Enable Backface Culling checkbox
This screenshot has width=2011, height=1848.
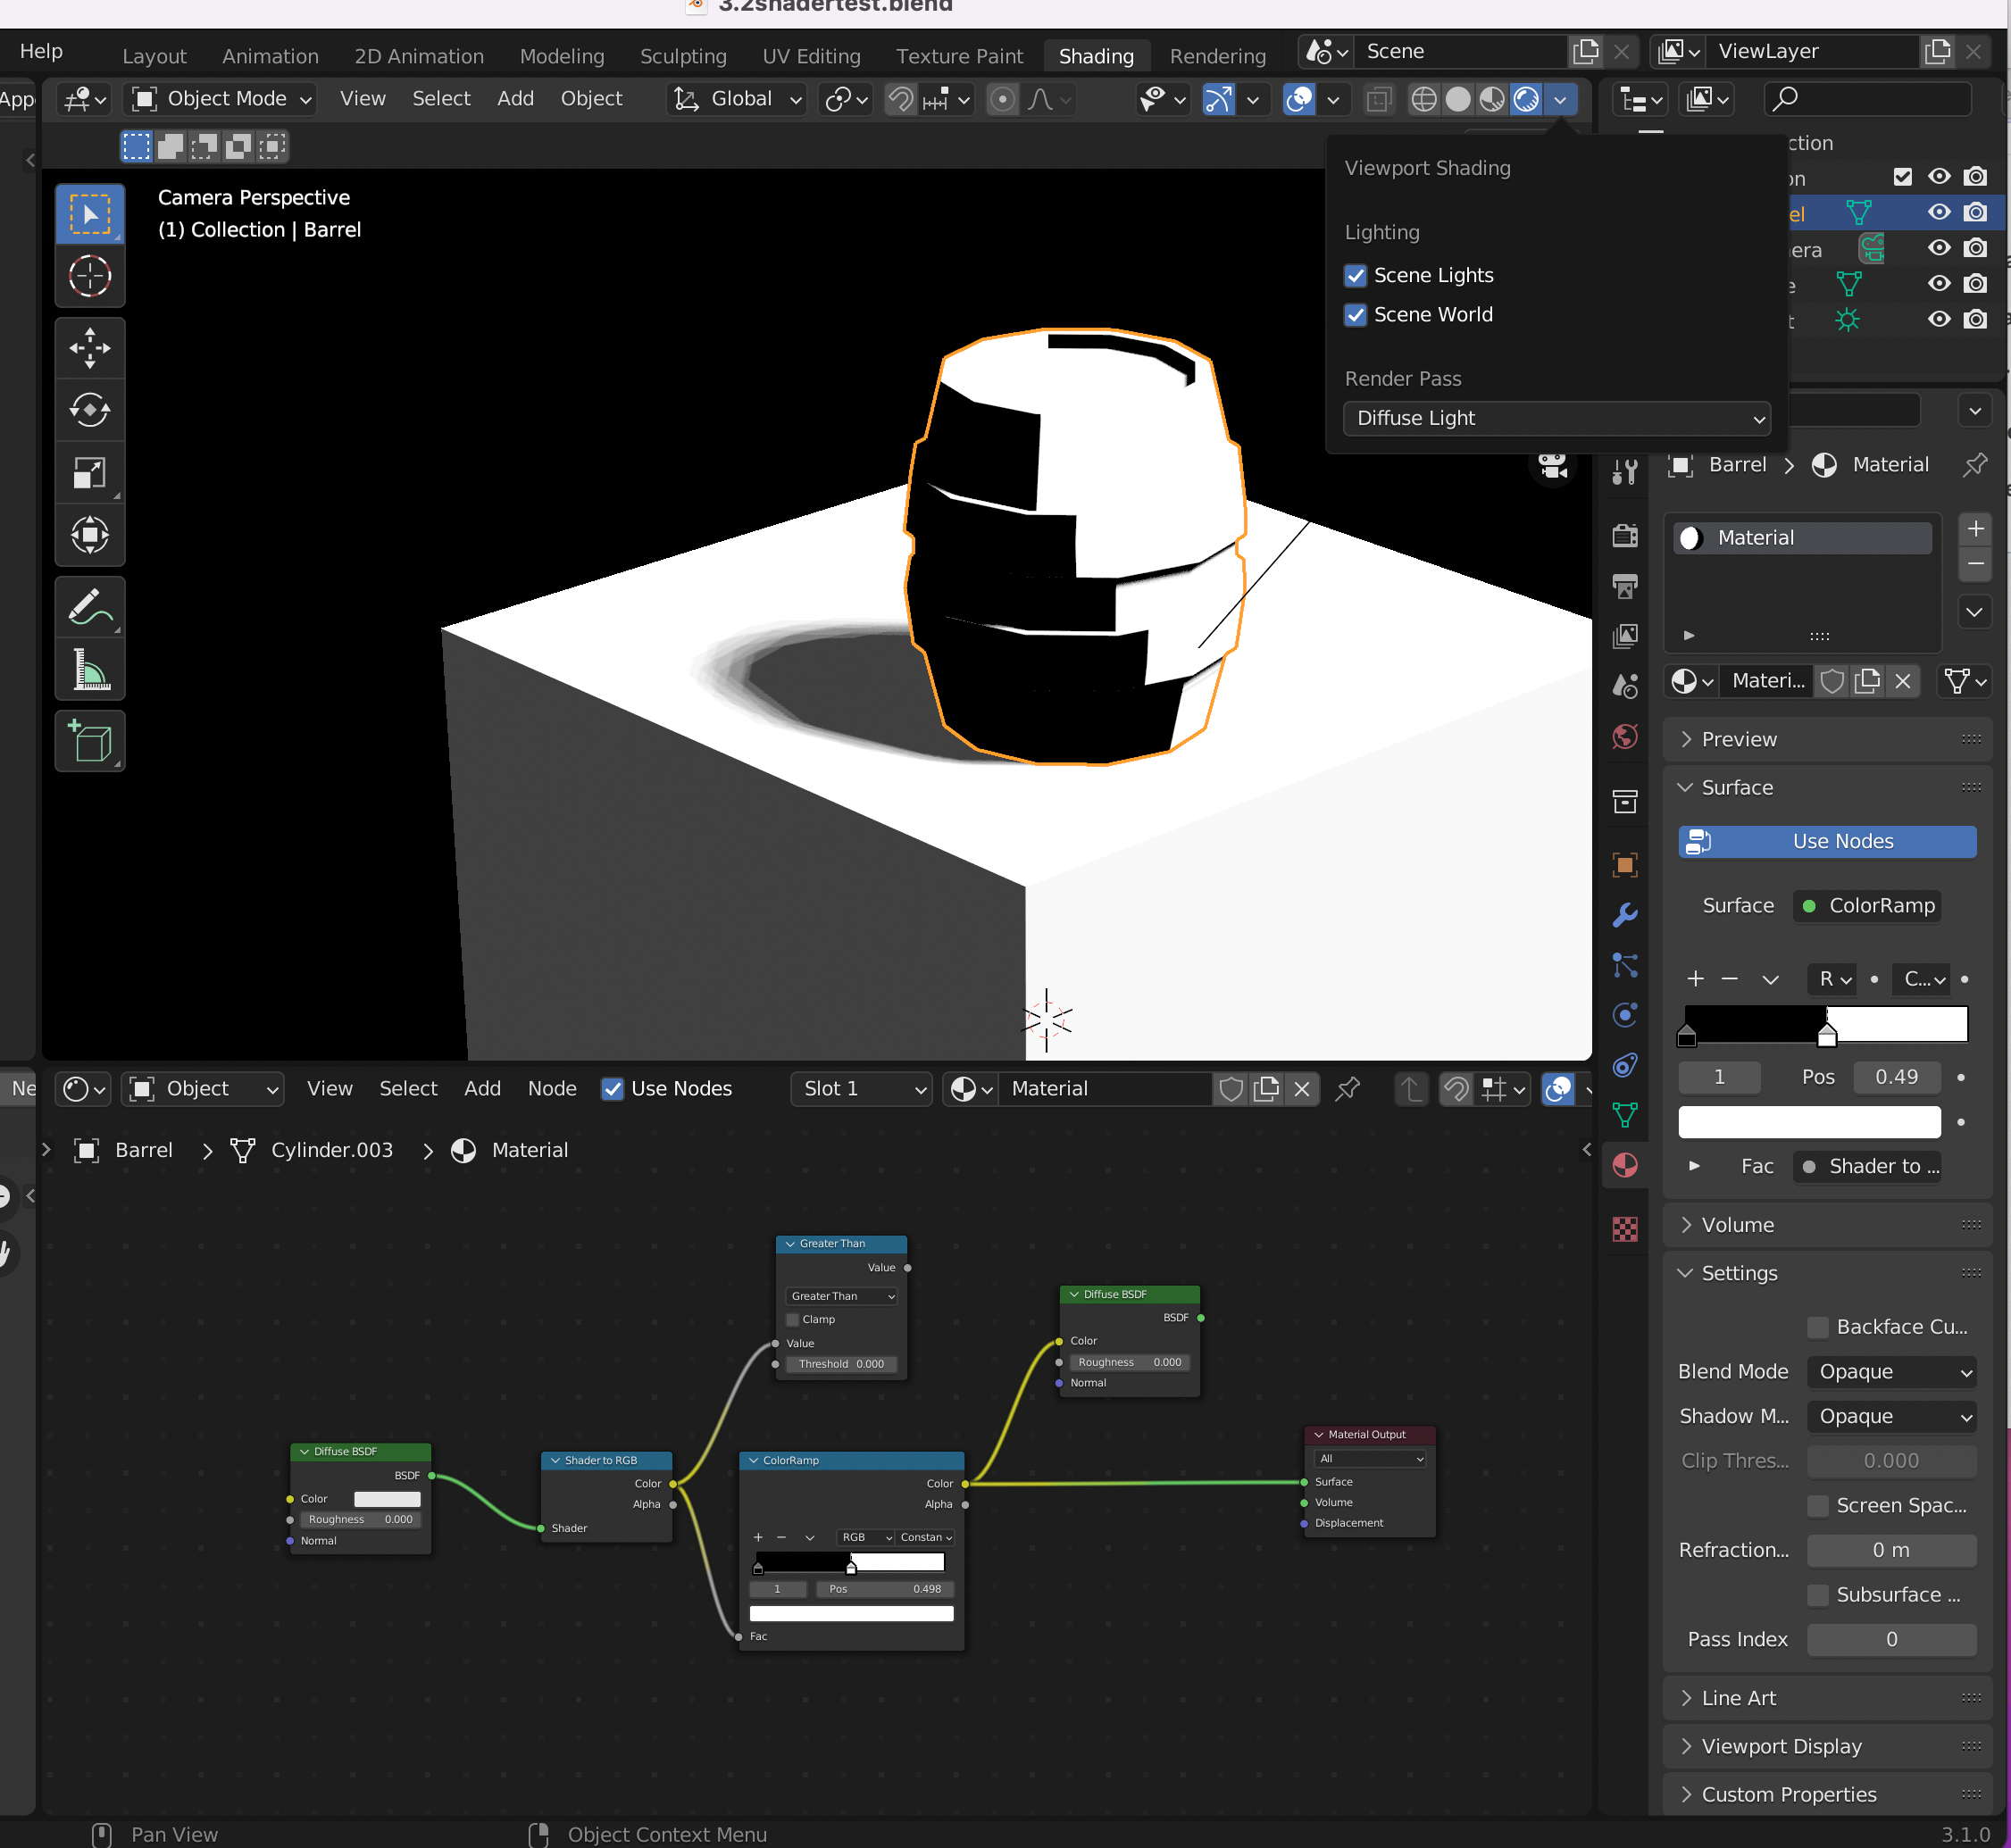point(1818,1327)
